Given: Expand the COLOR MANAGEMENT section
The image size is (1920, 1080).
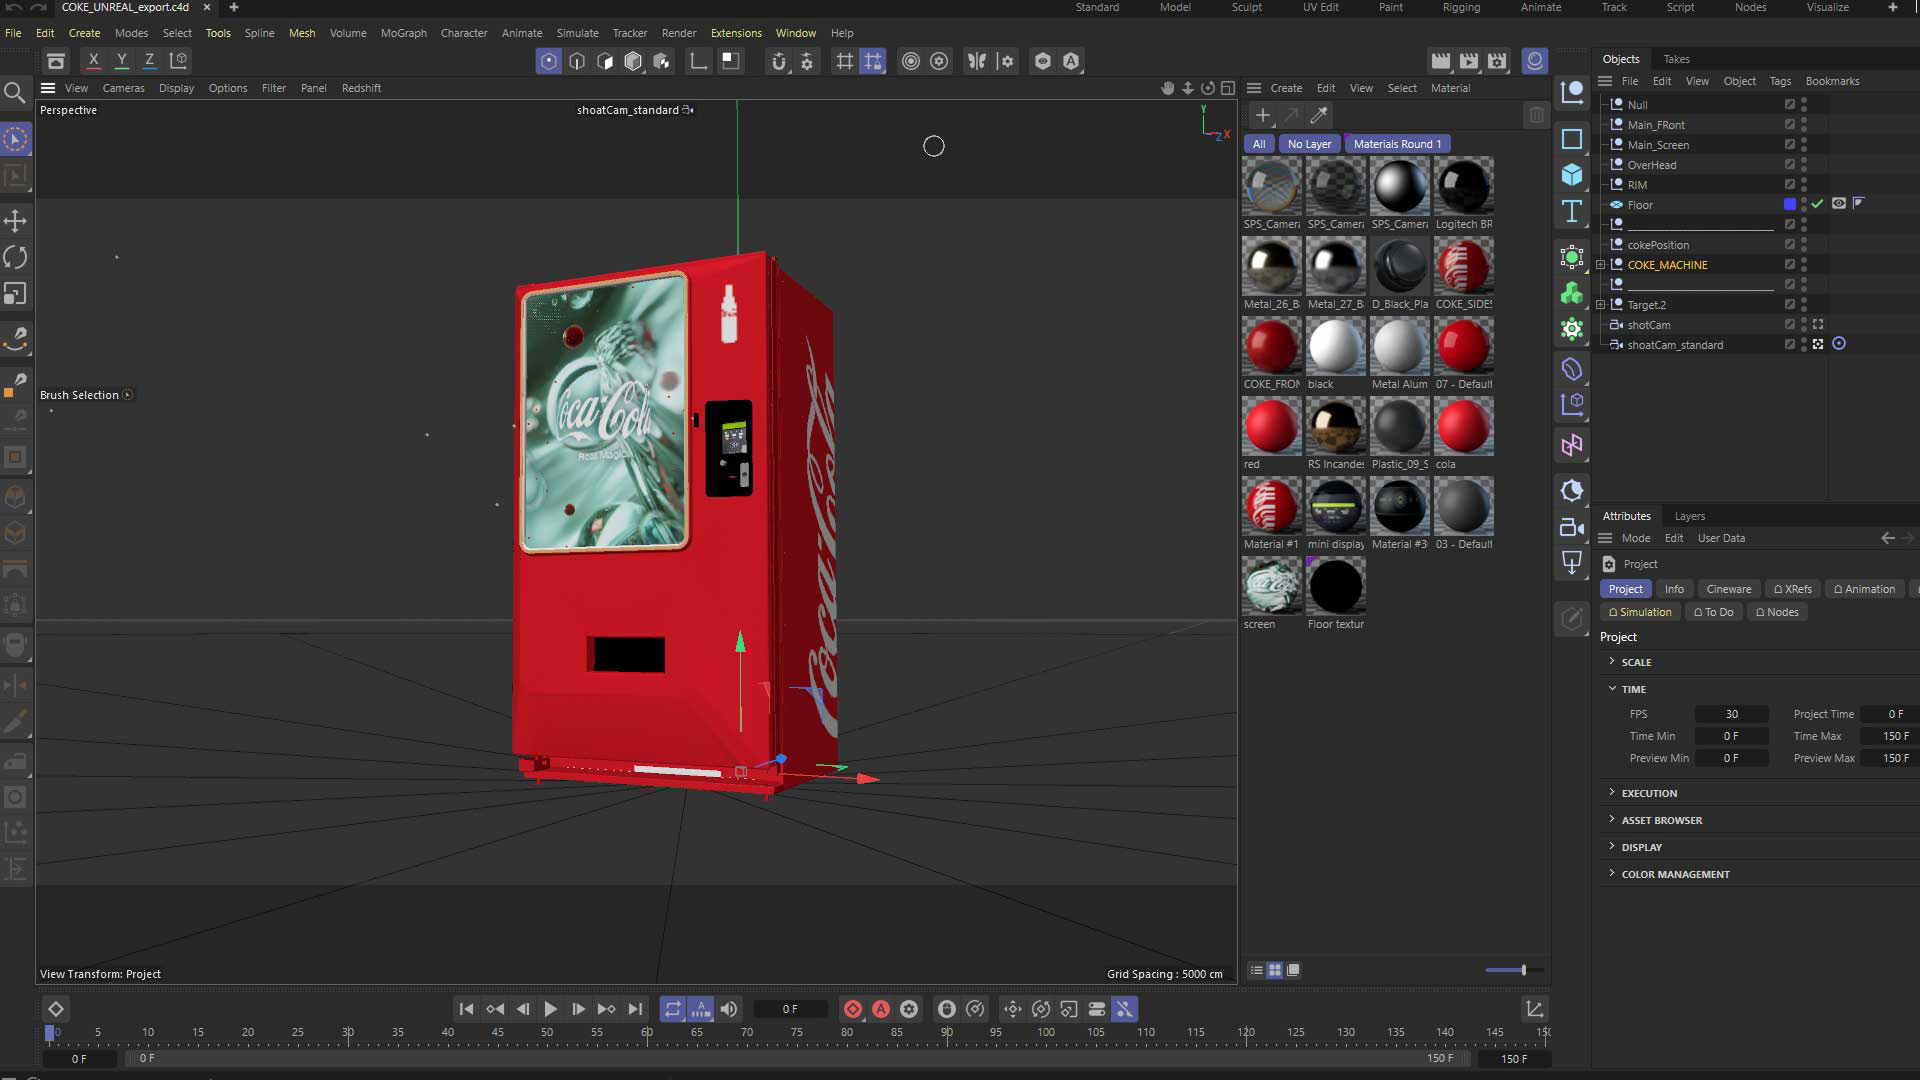Looking at the screenshot, I should (x=1612, y=874).
